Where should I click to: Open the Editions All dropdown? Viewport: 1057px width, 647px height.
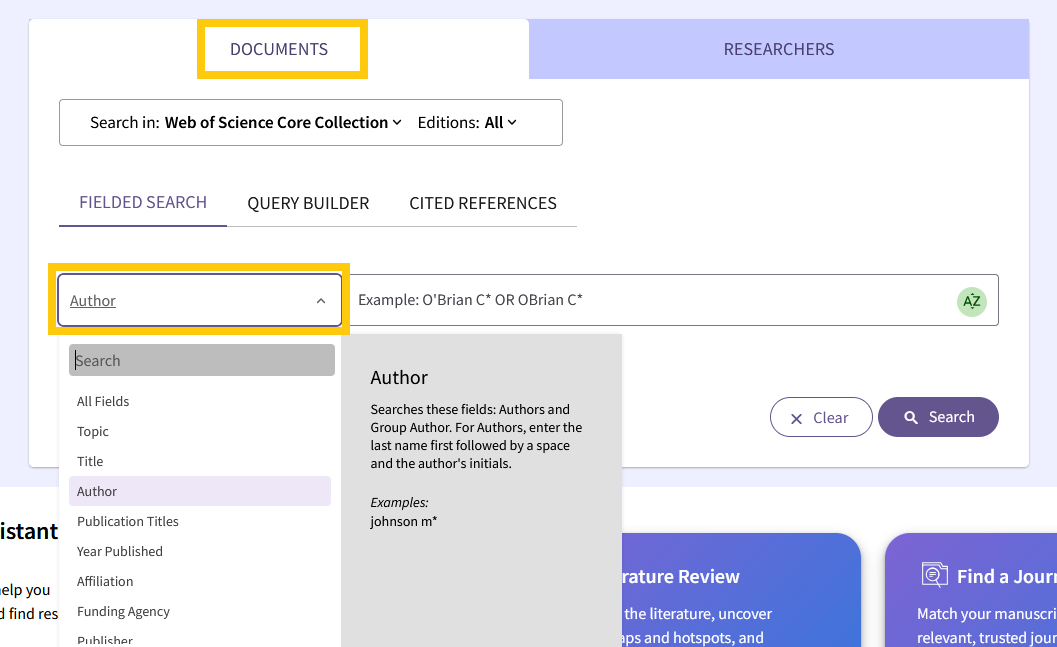tap(500, 123)
